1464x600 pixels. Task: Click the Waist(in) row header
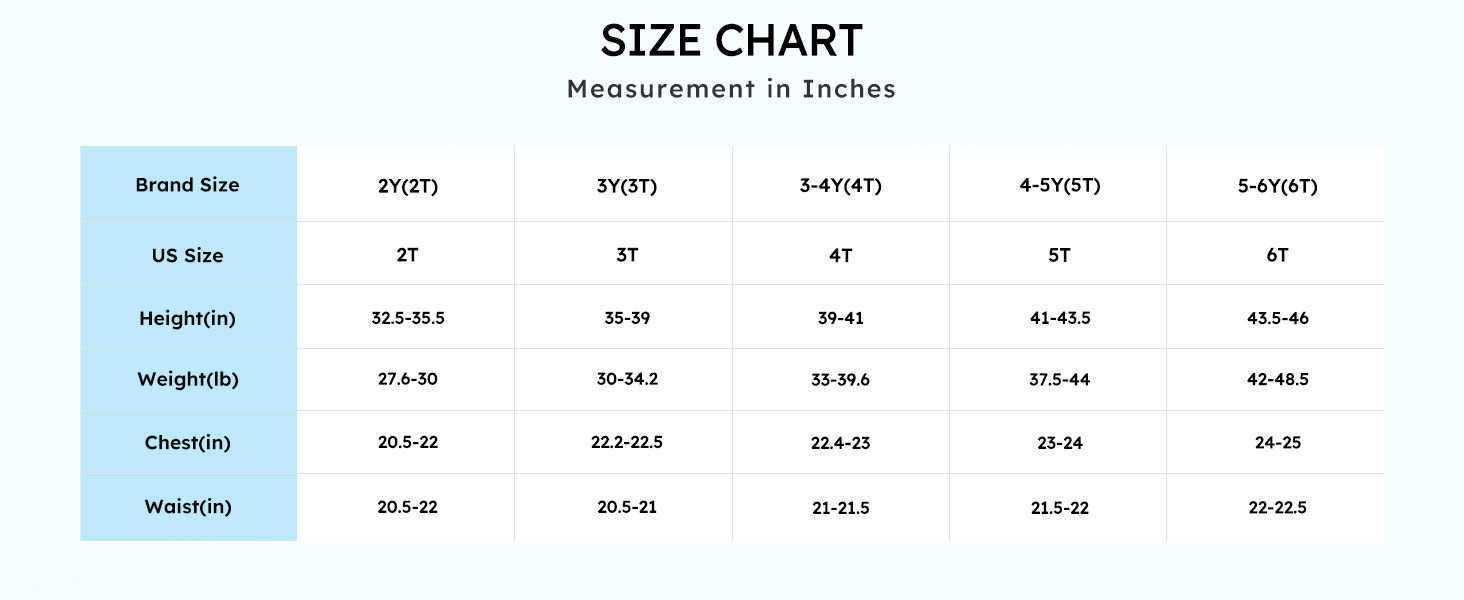point(188,507)
